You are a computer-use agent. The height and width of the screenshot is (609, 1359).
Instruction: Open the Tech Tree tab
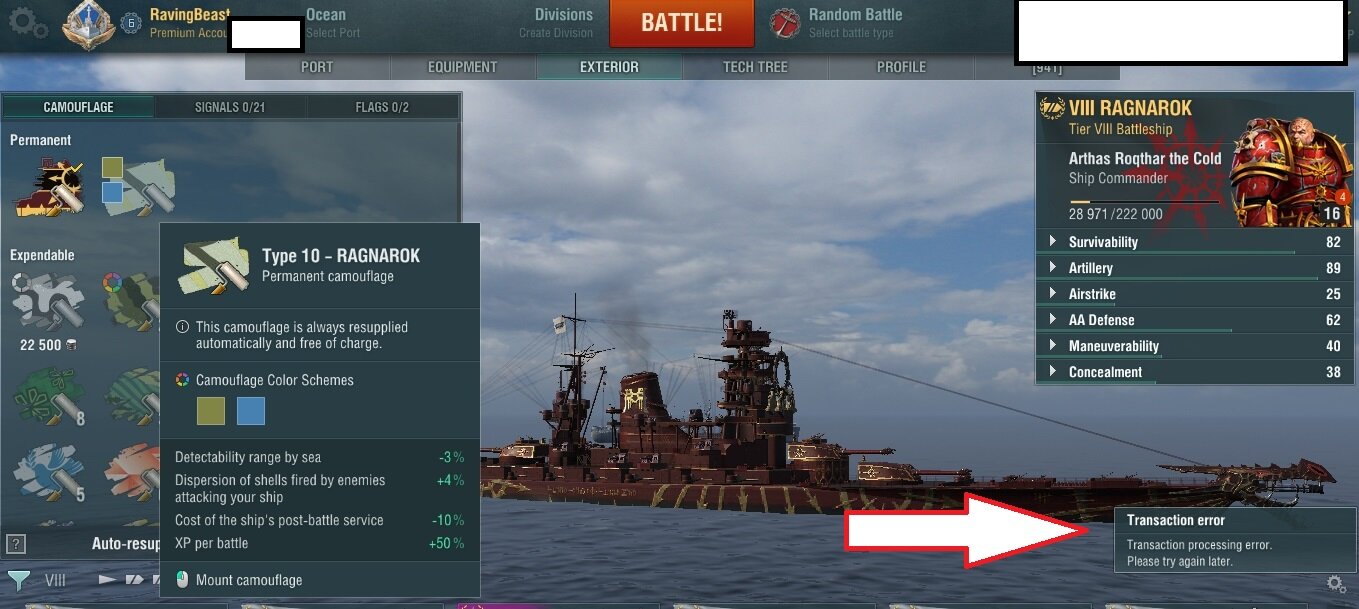pos(755,67)
